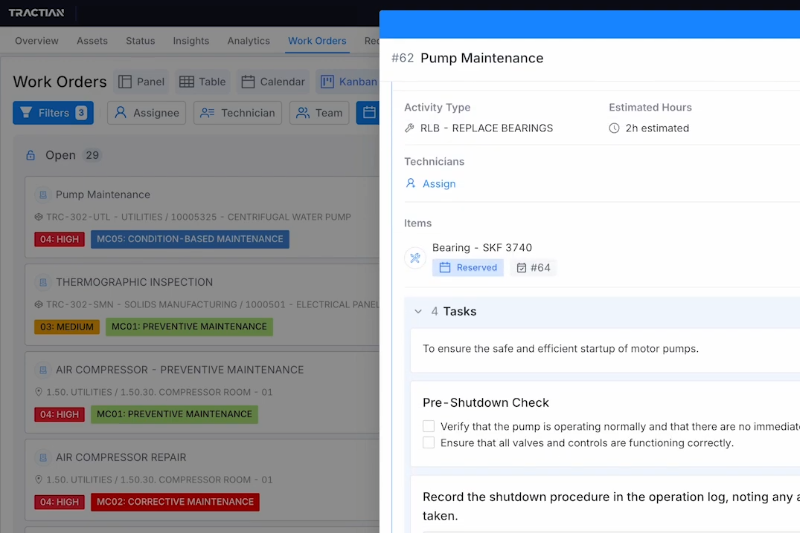Collapse the 4 Tasks section
Viewport: 800px width, 533px height.
click(418, 312)
